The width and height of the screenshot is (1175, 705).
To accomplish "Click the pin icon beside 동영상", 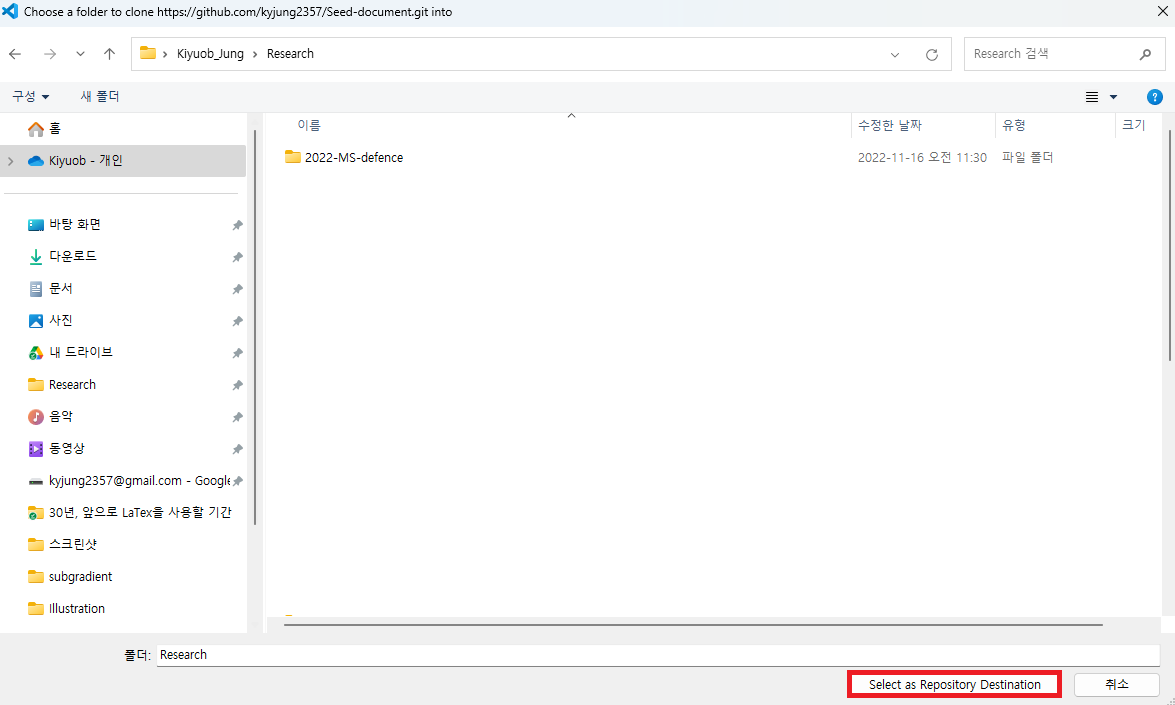I will pyautogui.click(x=237, y=450).
